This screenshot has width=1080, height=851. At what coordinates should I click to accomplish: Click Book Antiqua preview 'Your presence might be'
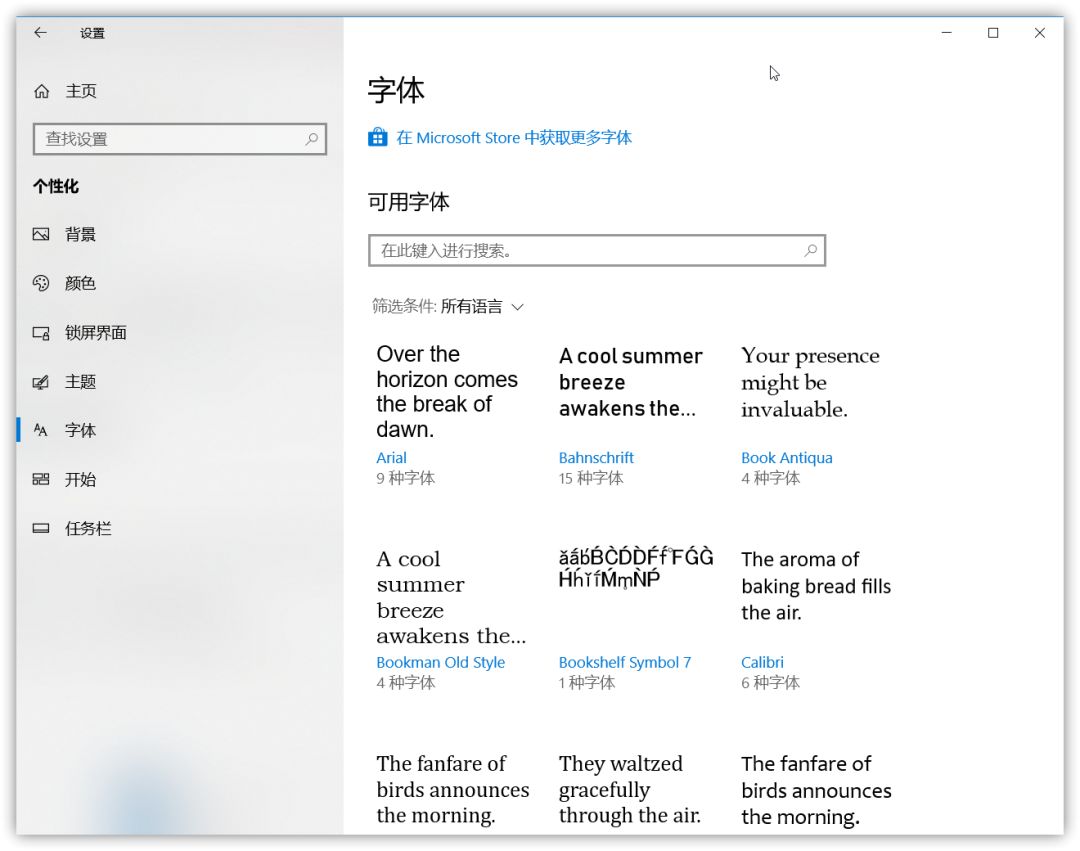(x=810, y=382)
